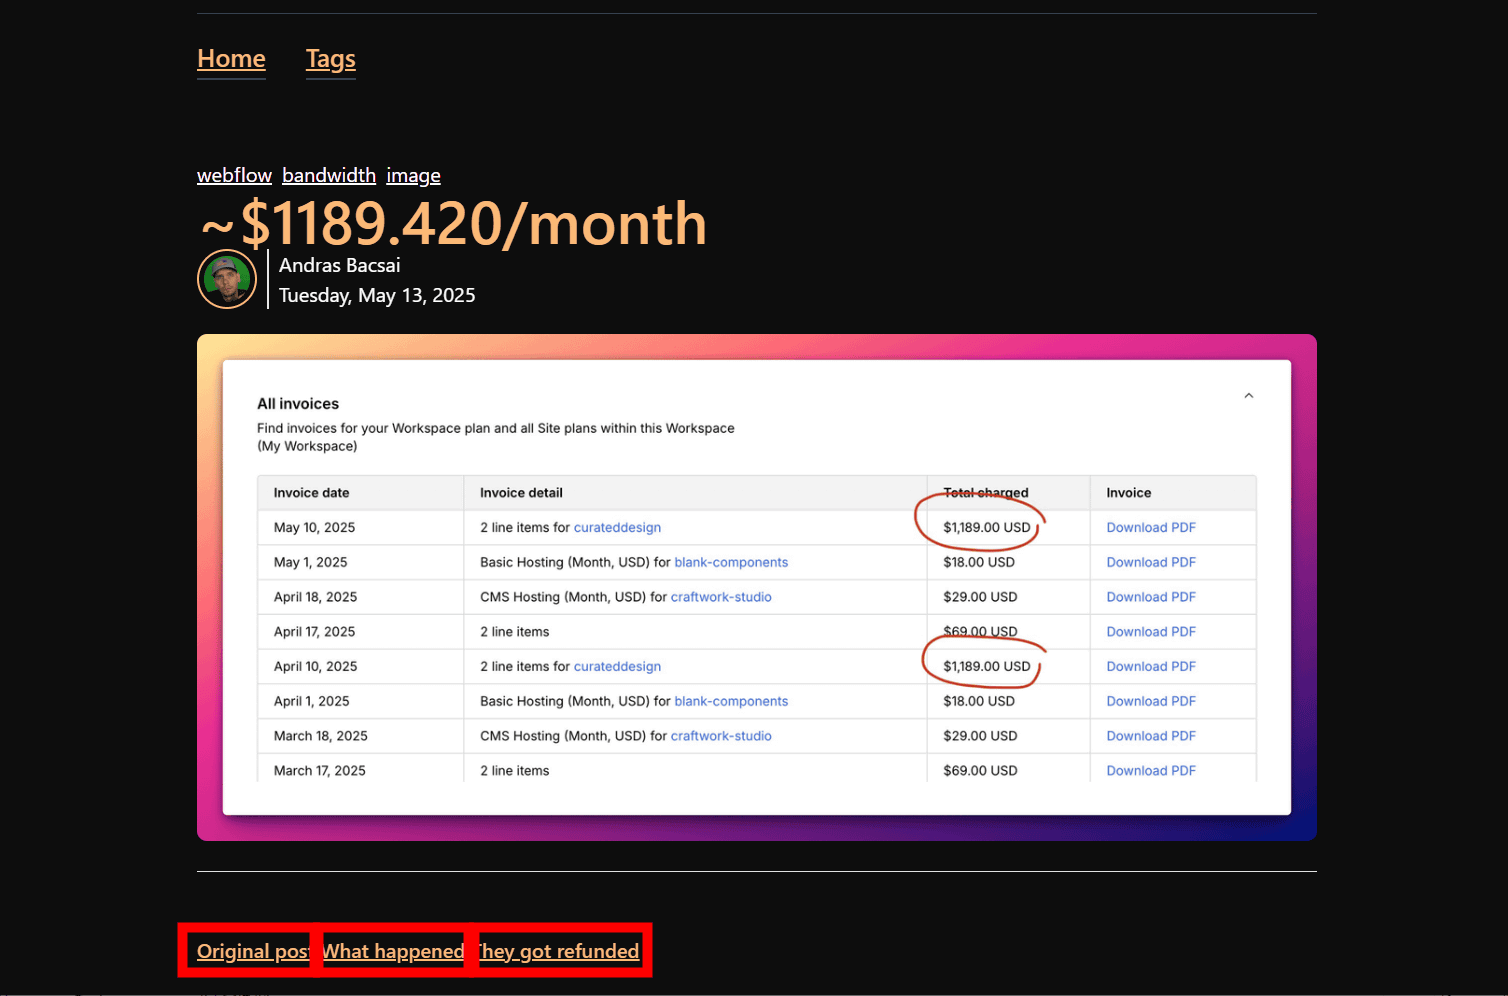Open blank-components link in May 1 row
The image size is (1508, 996).
click(x=731, y=562)
